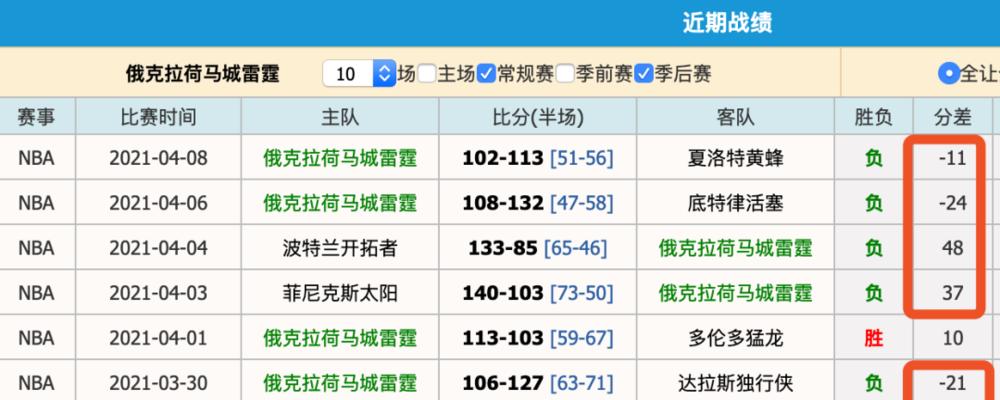This screenshot has height=400, width=1000.
Task: Click the [59-67] halftime score
Action: [x=582, y=338]
